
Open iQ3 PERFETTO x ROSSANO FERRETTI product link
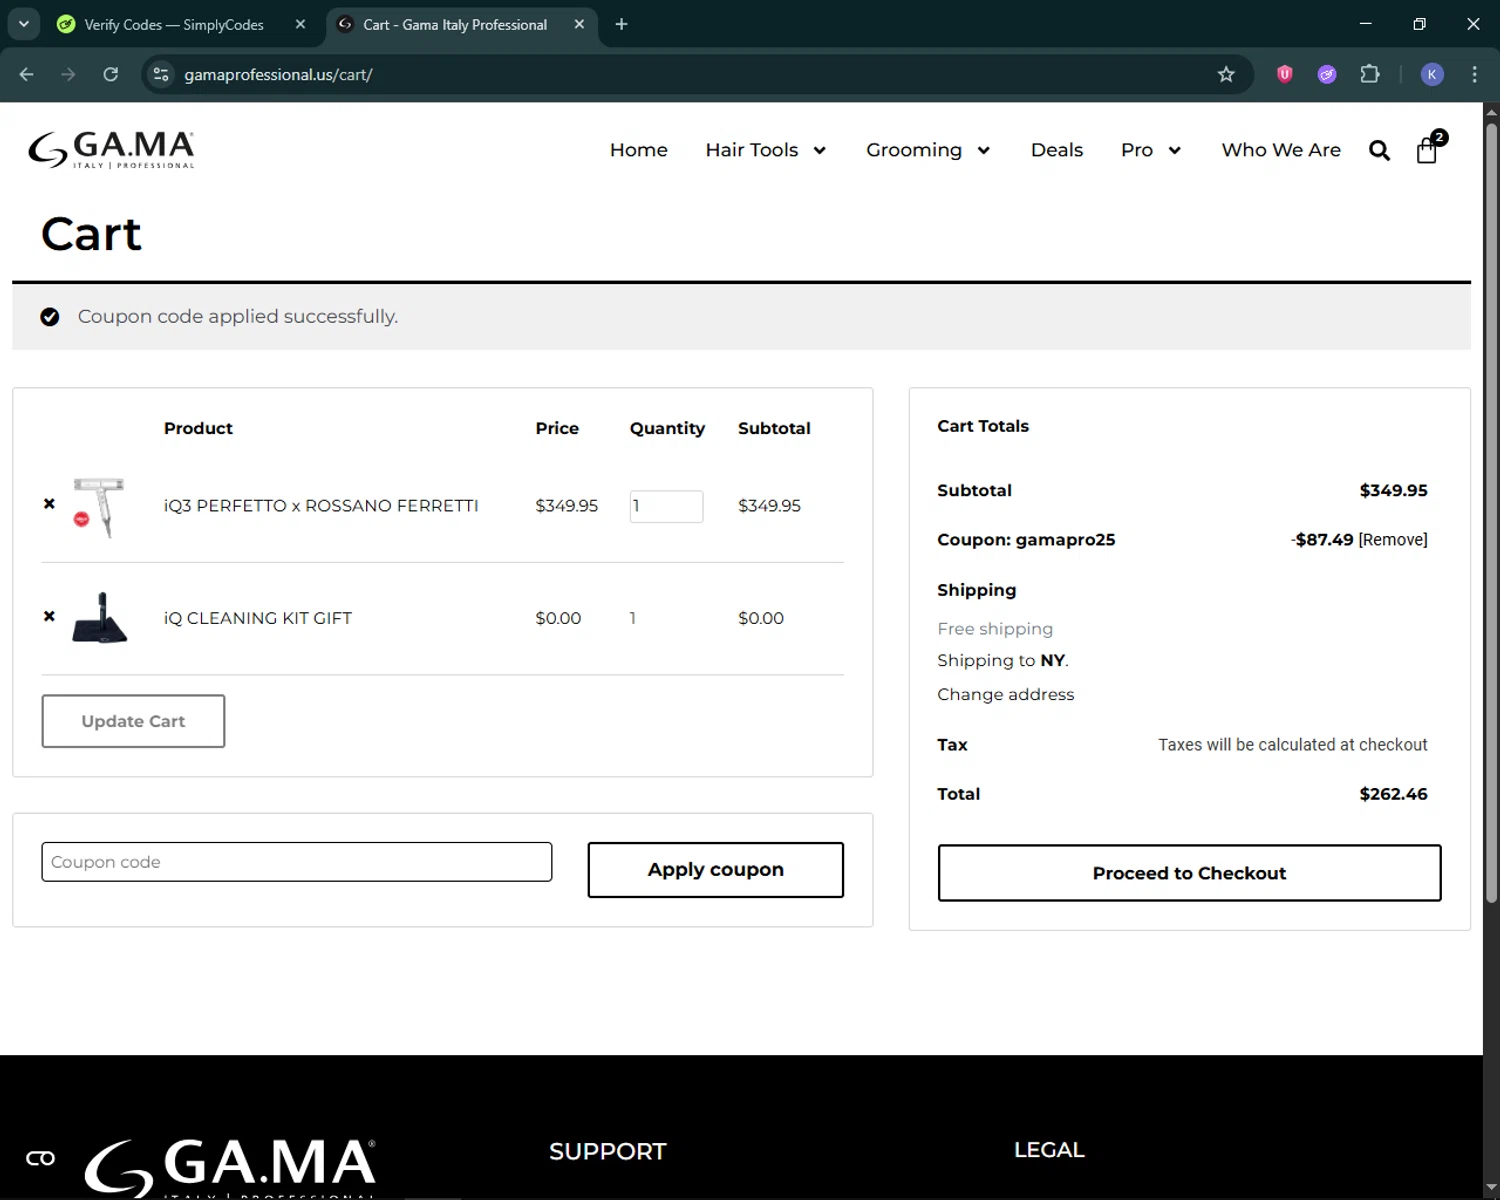click(321, 506)
